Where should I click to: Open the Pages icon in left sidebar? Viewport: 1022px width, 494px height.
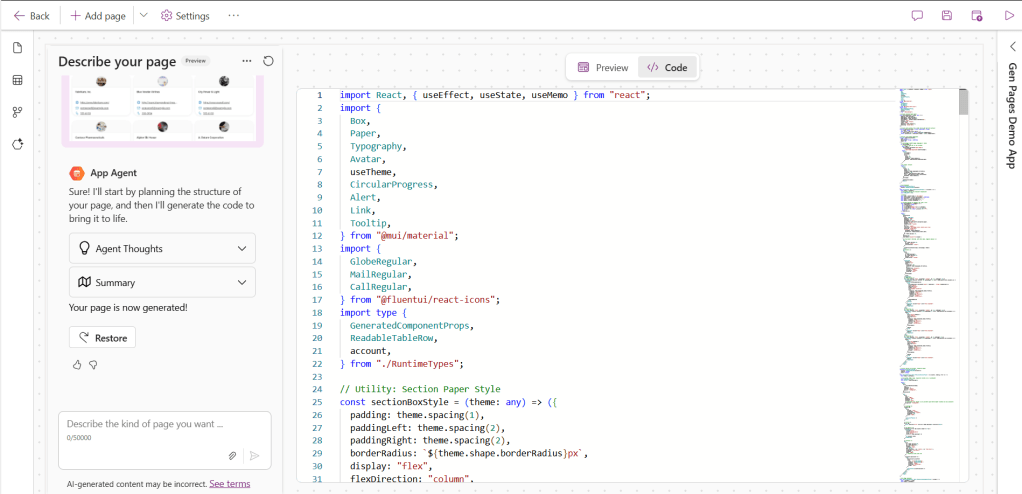point(17,49)
